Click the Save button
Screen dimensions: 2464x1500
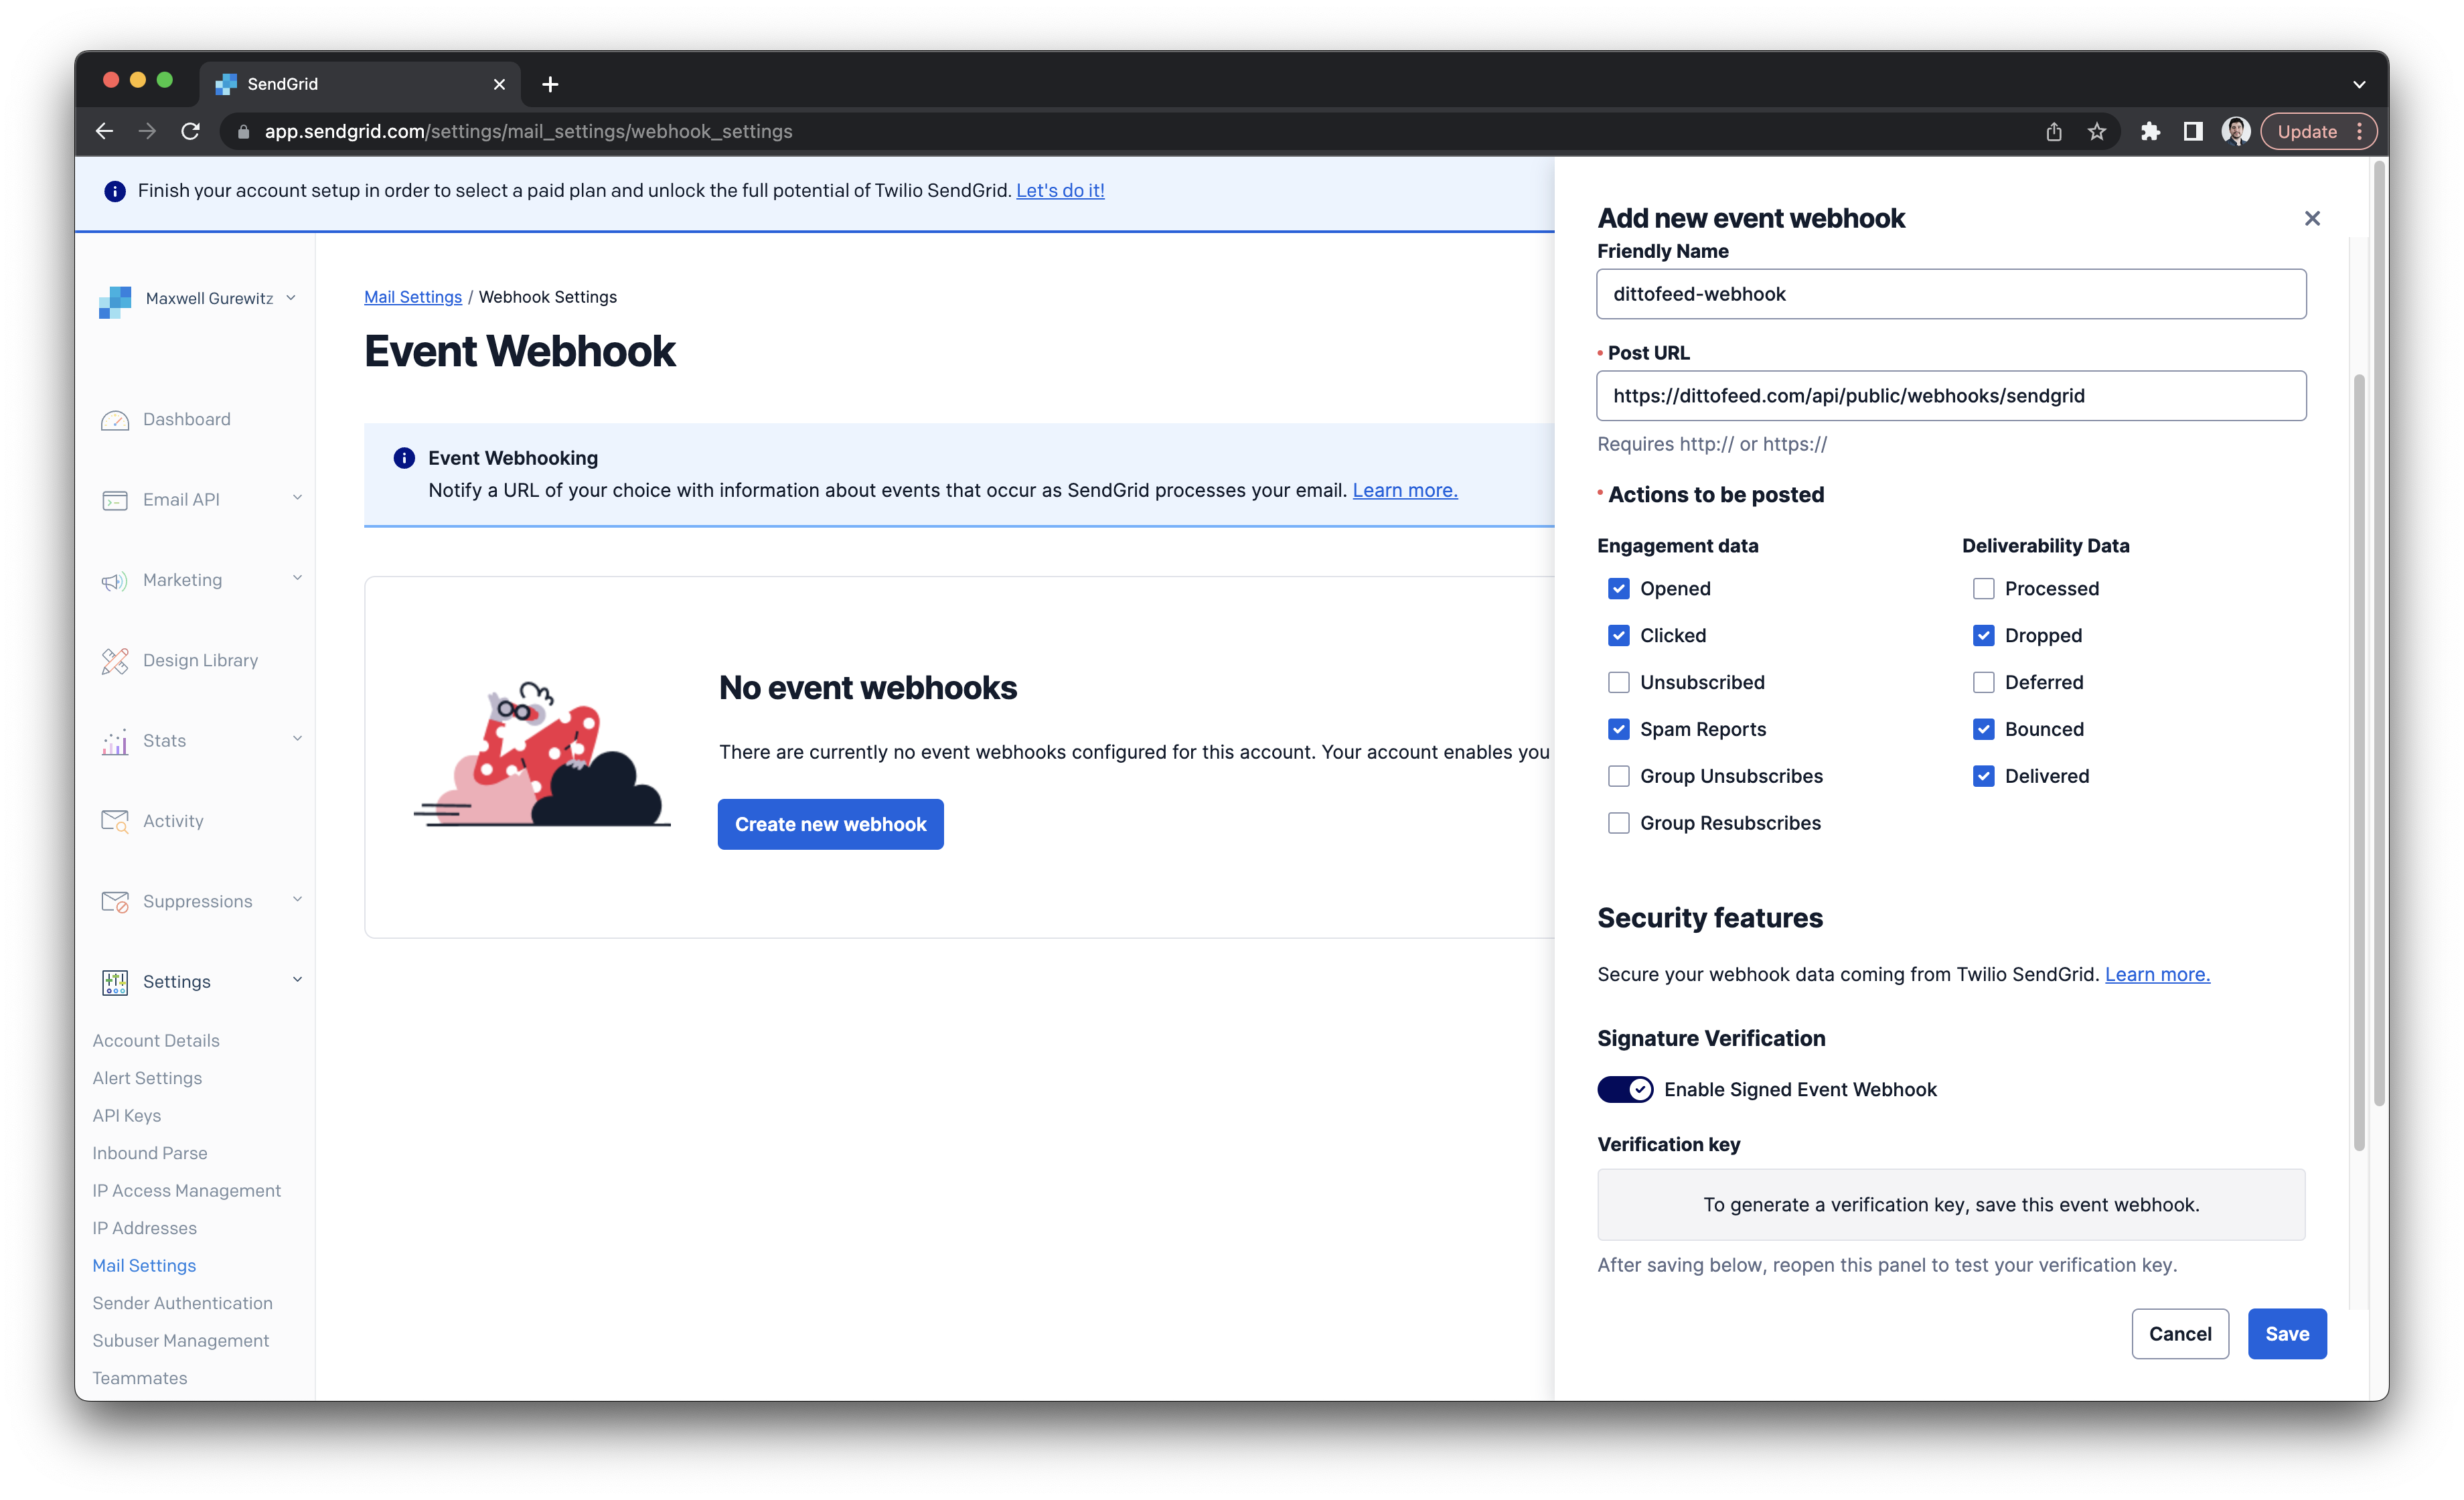click(x=2287, y=1334)
